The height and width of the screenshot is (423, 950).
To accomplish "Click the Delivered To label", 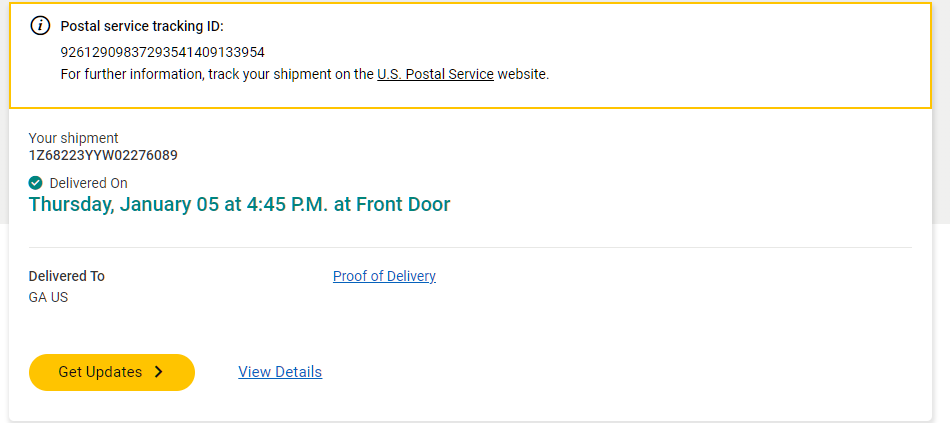I will point(66,276).
